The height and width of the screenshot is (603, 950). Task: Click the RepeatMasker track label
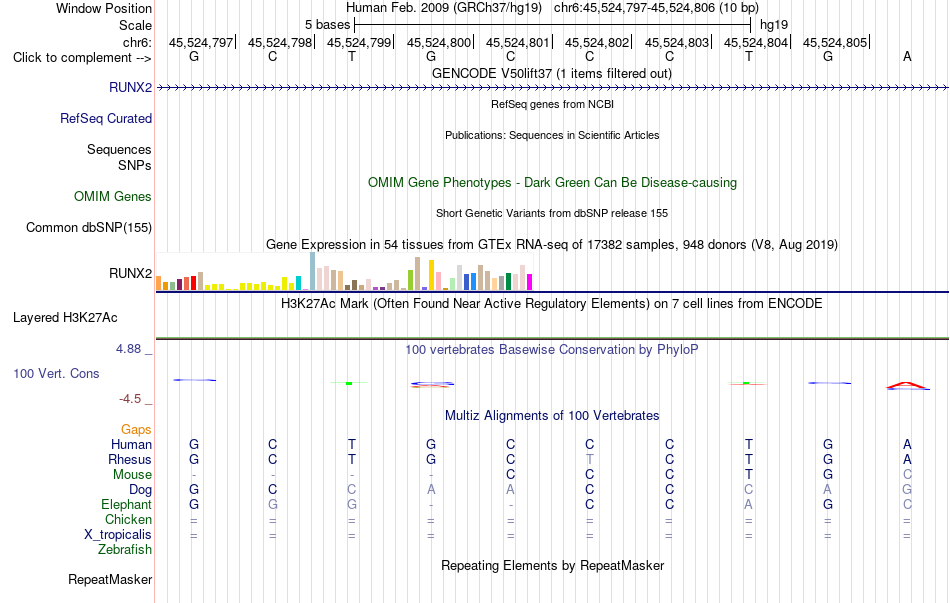point(110,579)
